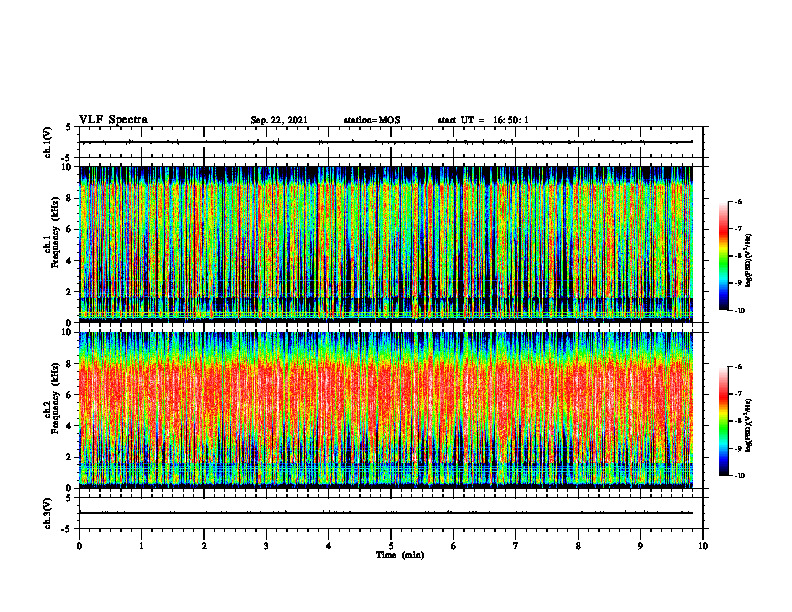The height and width of the screenshot is (612, 792).
Task: Select the "start UT = 16:50:1" text
Action: point(483,120)
